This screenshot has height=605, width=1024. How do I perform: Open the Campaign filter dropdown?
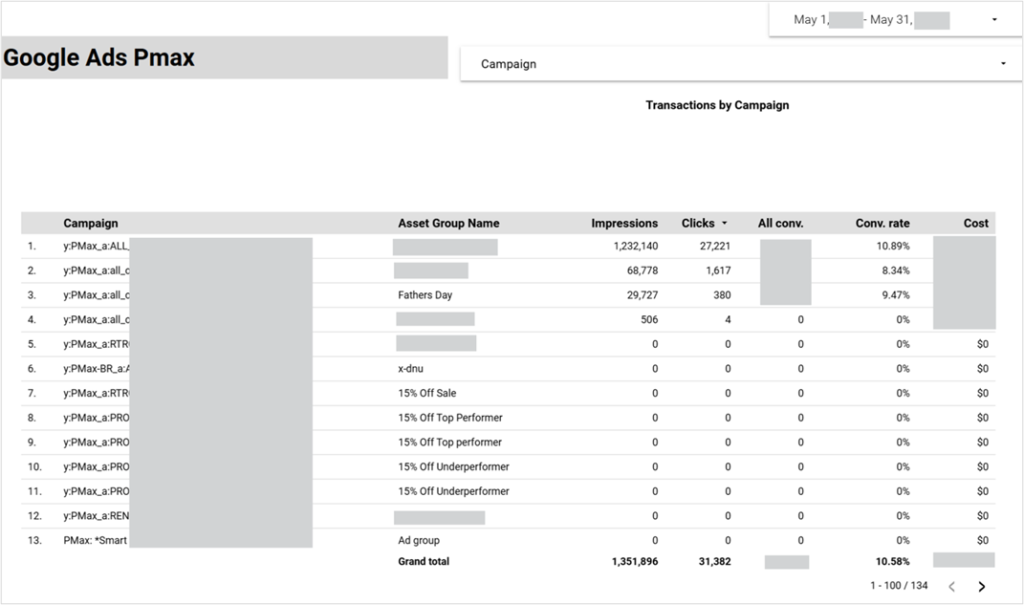pyautogui.click(x=741, y=64)
